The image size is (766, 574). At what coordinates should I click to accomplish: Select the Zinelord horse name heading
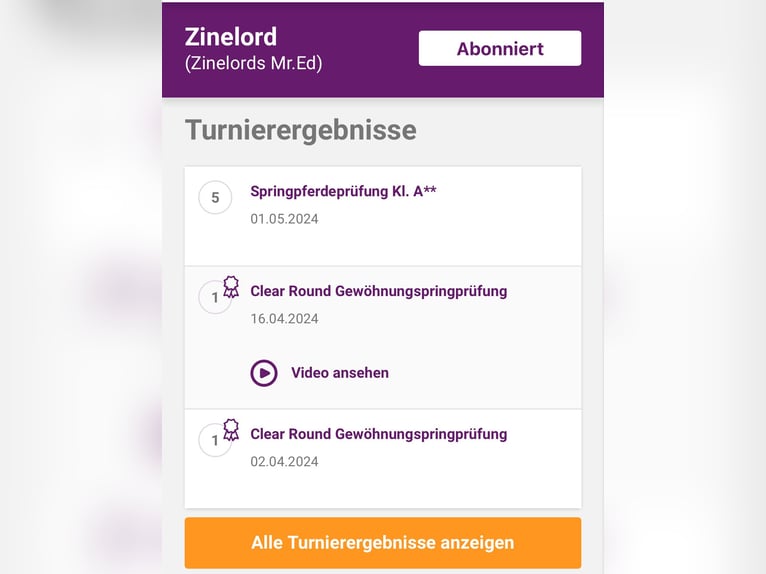(x=231, y=37)
